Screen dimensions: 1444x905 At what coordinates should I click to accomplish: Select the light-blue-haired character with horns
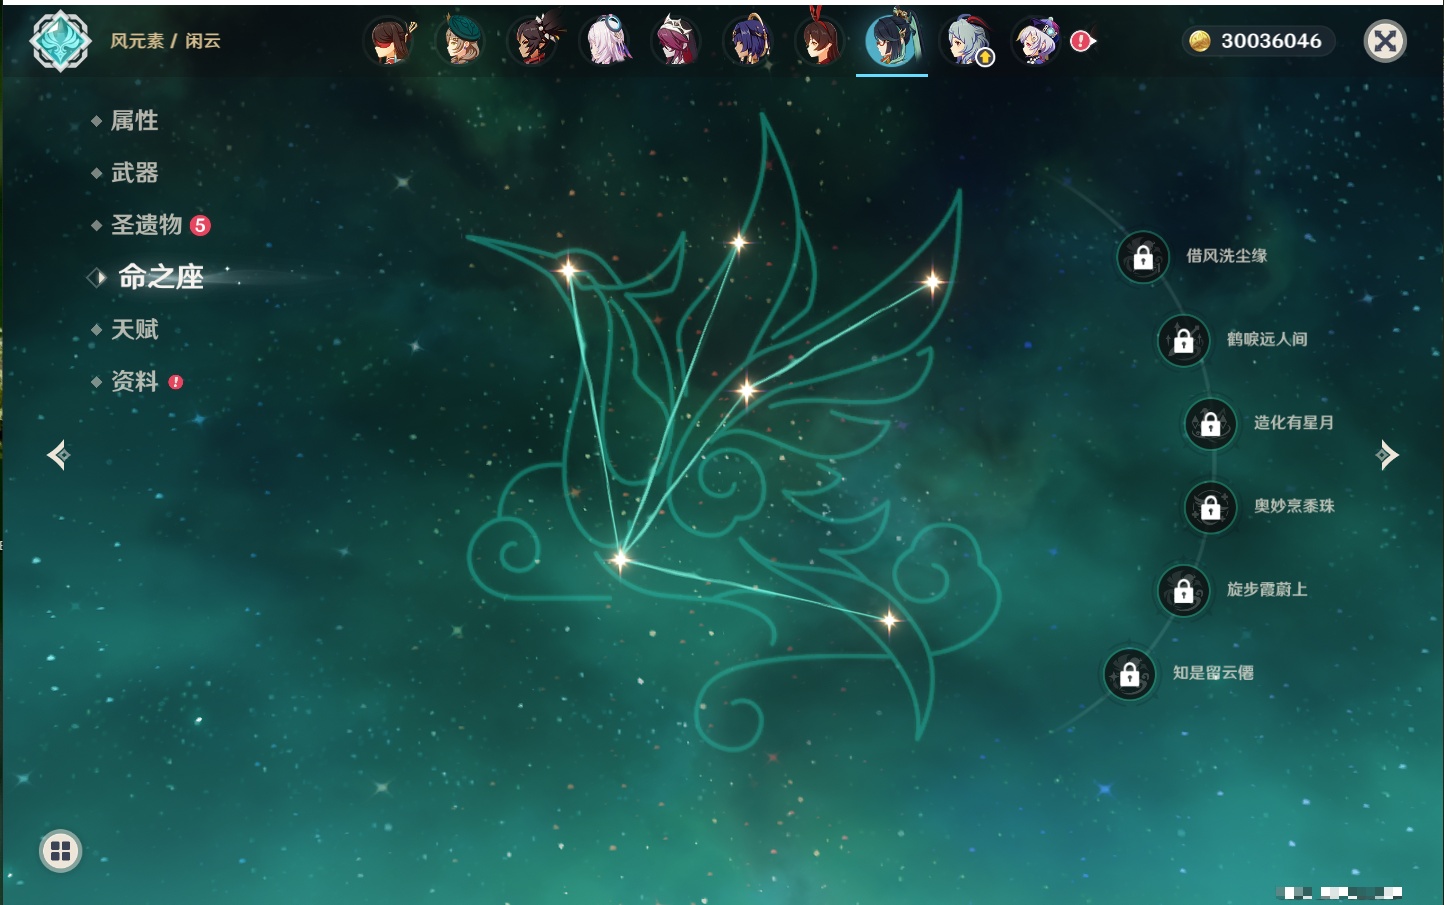click(x=967, y=41)
